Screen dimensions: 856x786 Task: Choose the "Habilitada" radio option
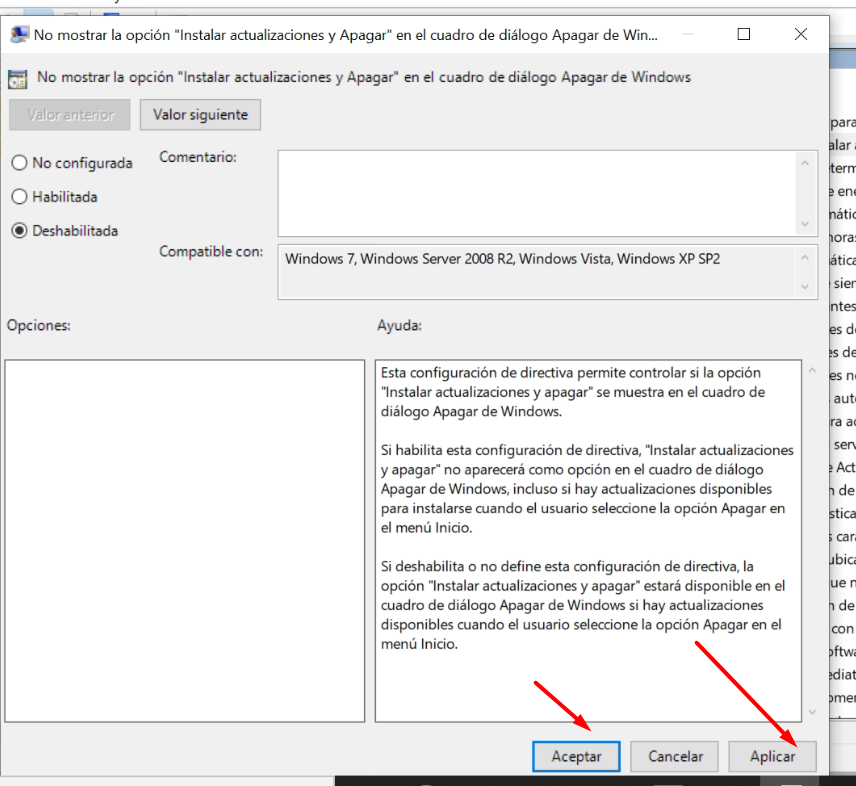click(x=19, y=197)
